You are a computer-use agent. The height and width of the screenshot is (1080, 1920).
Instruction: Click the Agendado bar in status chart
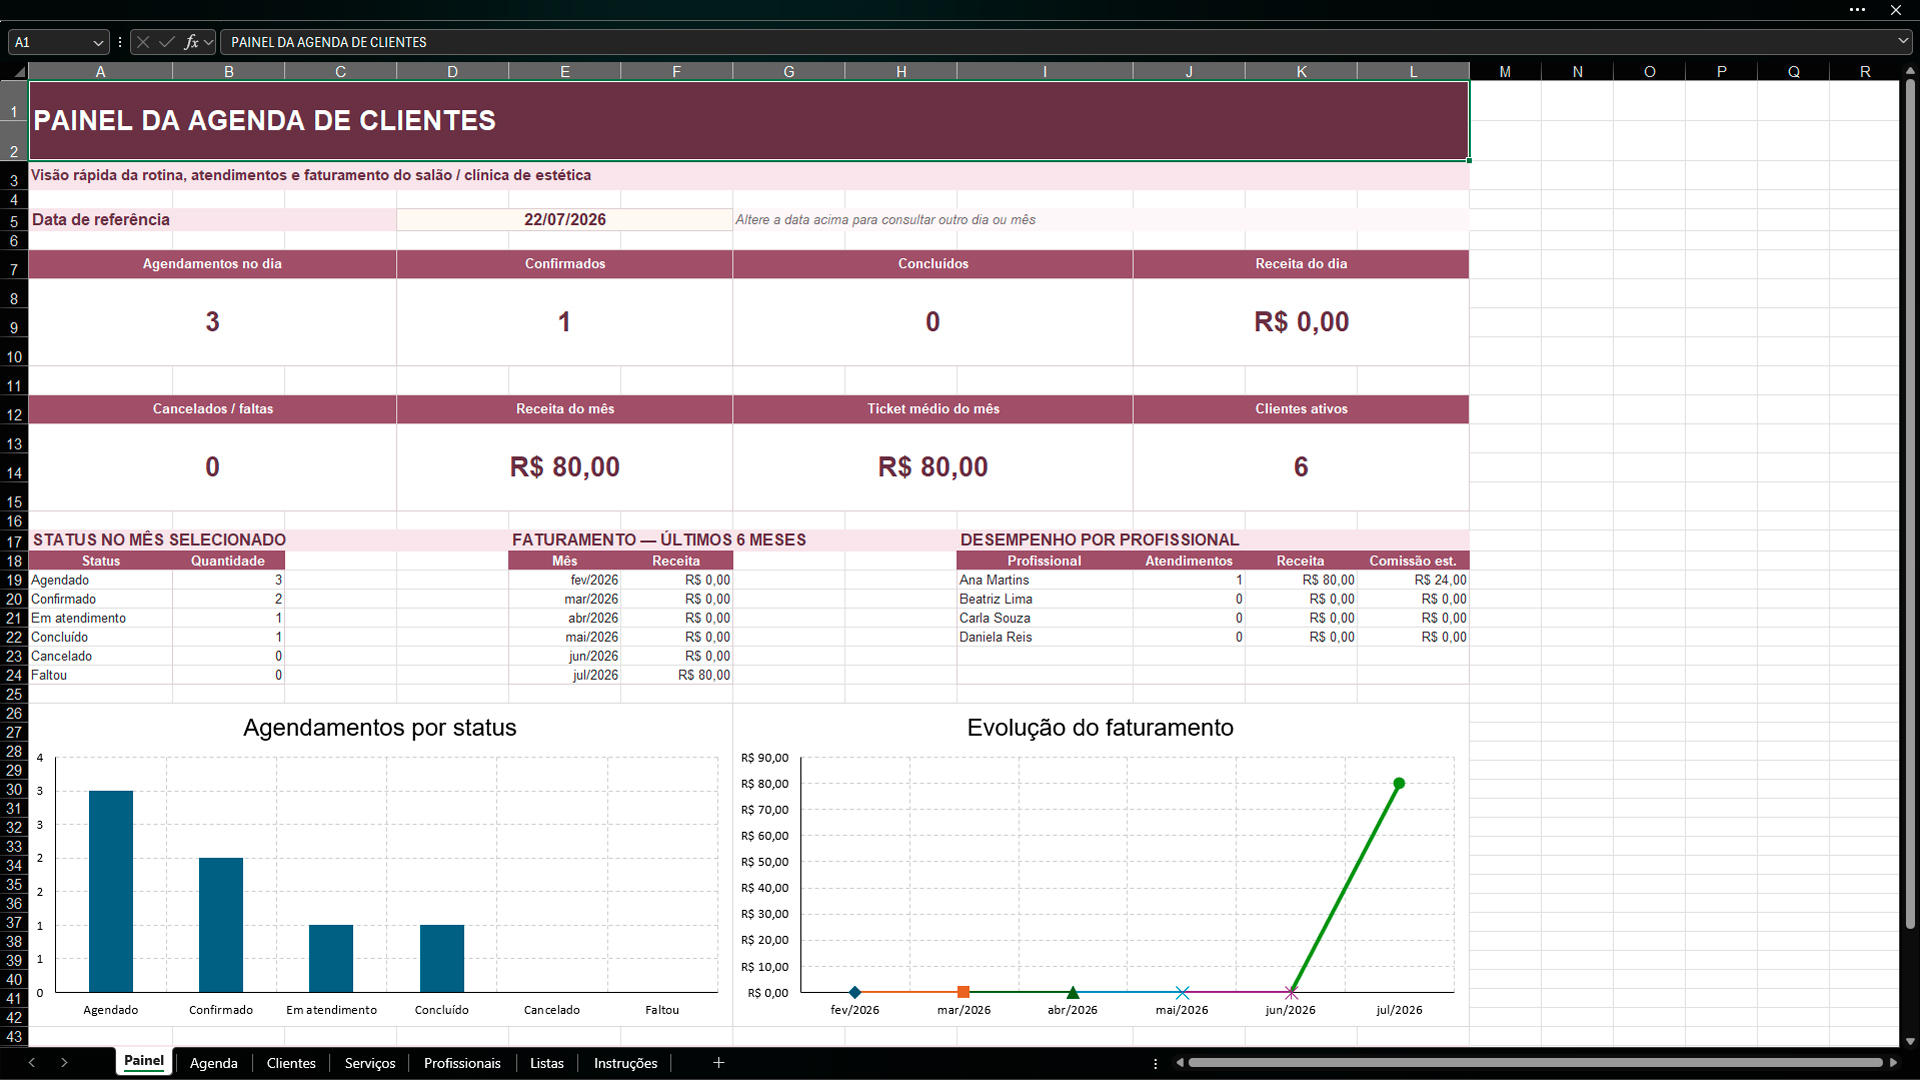111,891
